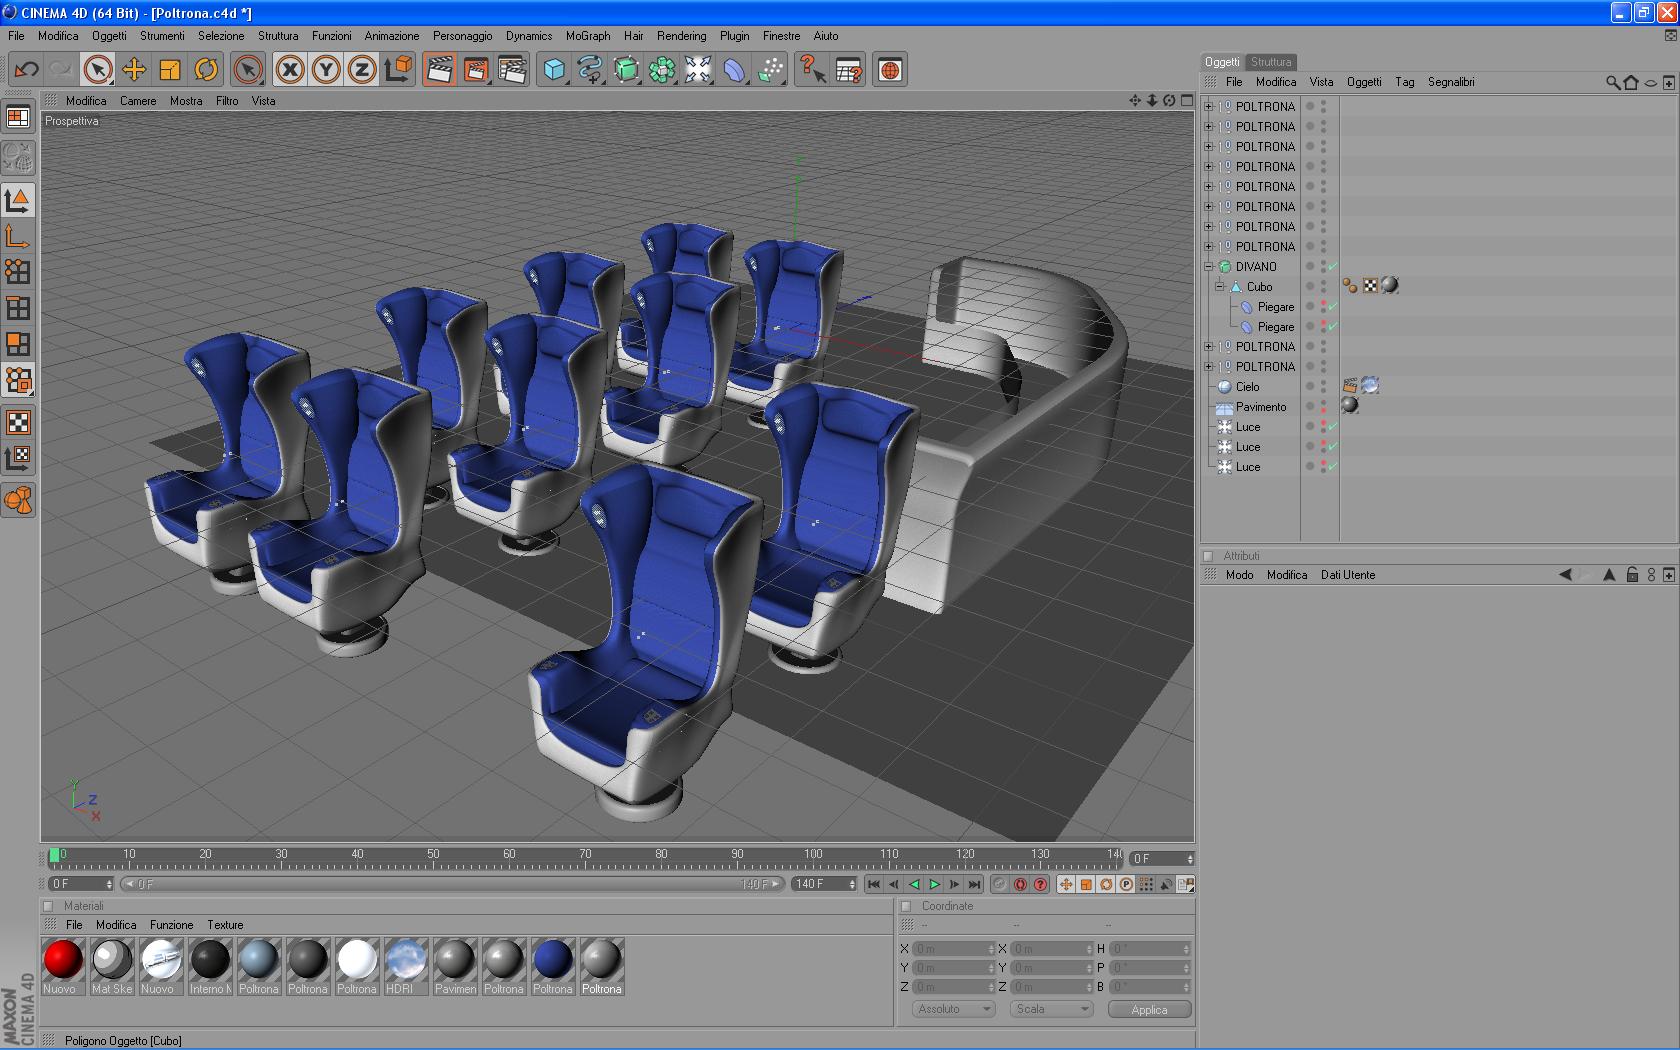Click the Undo arrow icon

point(26,70)
